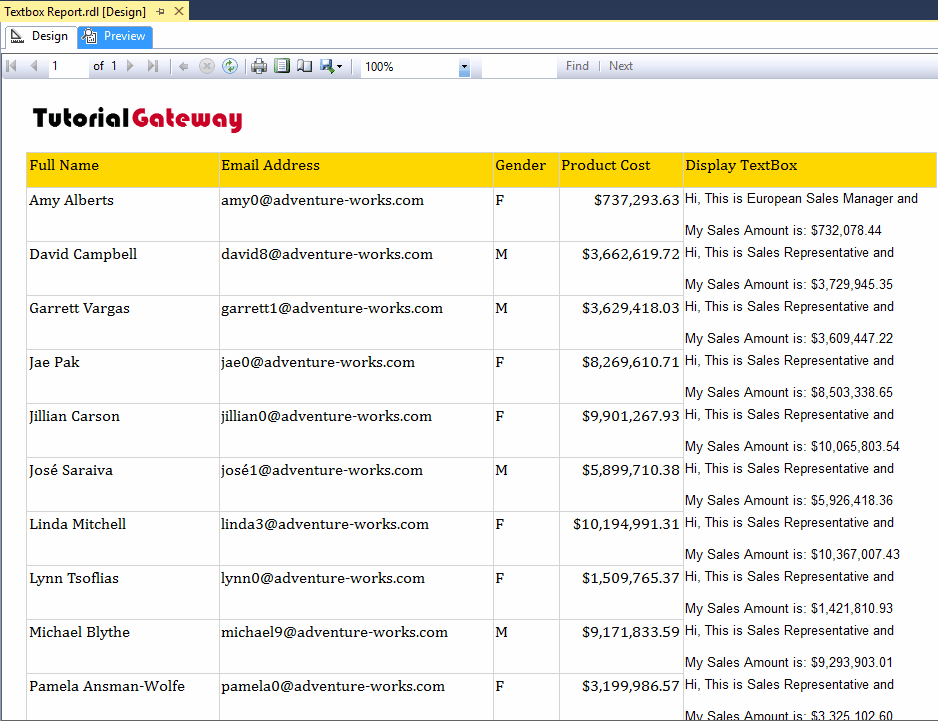Click the Find link

pos(577,66)
